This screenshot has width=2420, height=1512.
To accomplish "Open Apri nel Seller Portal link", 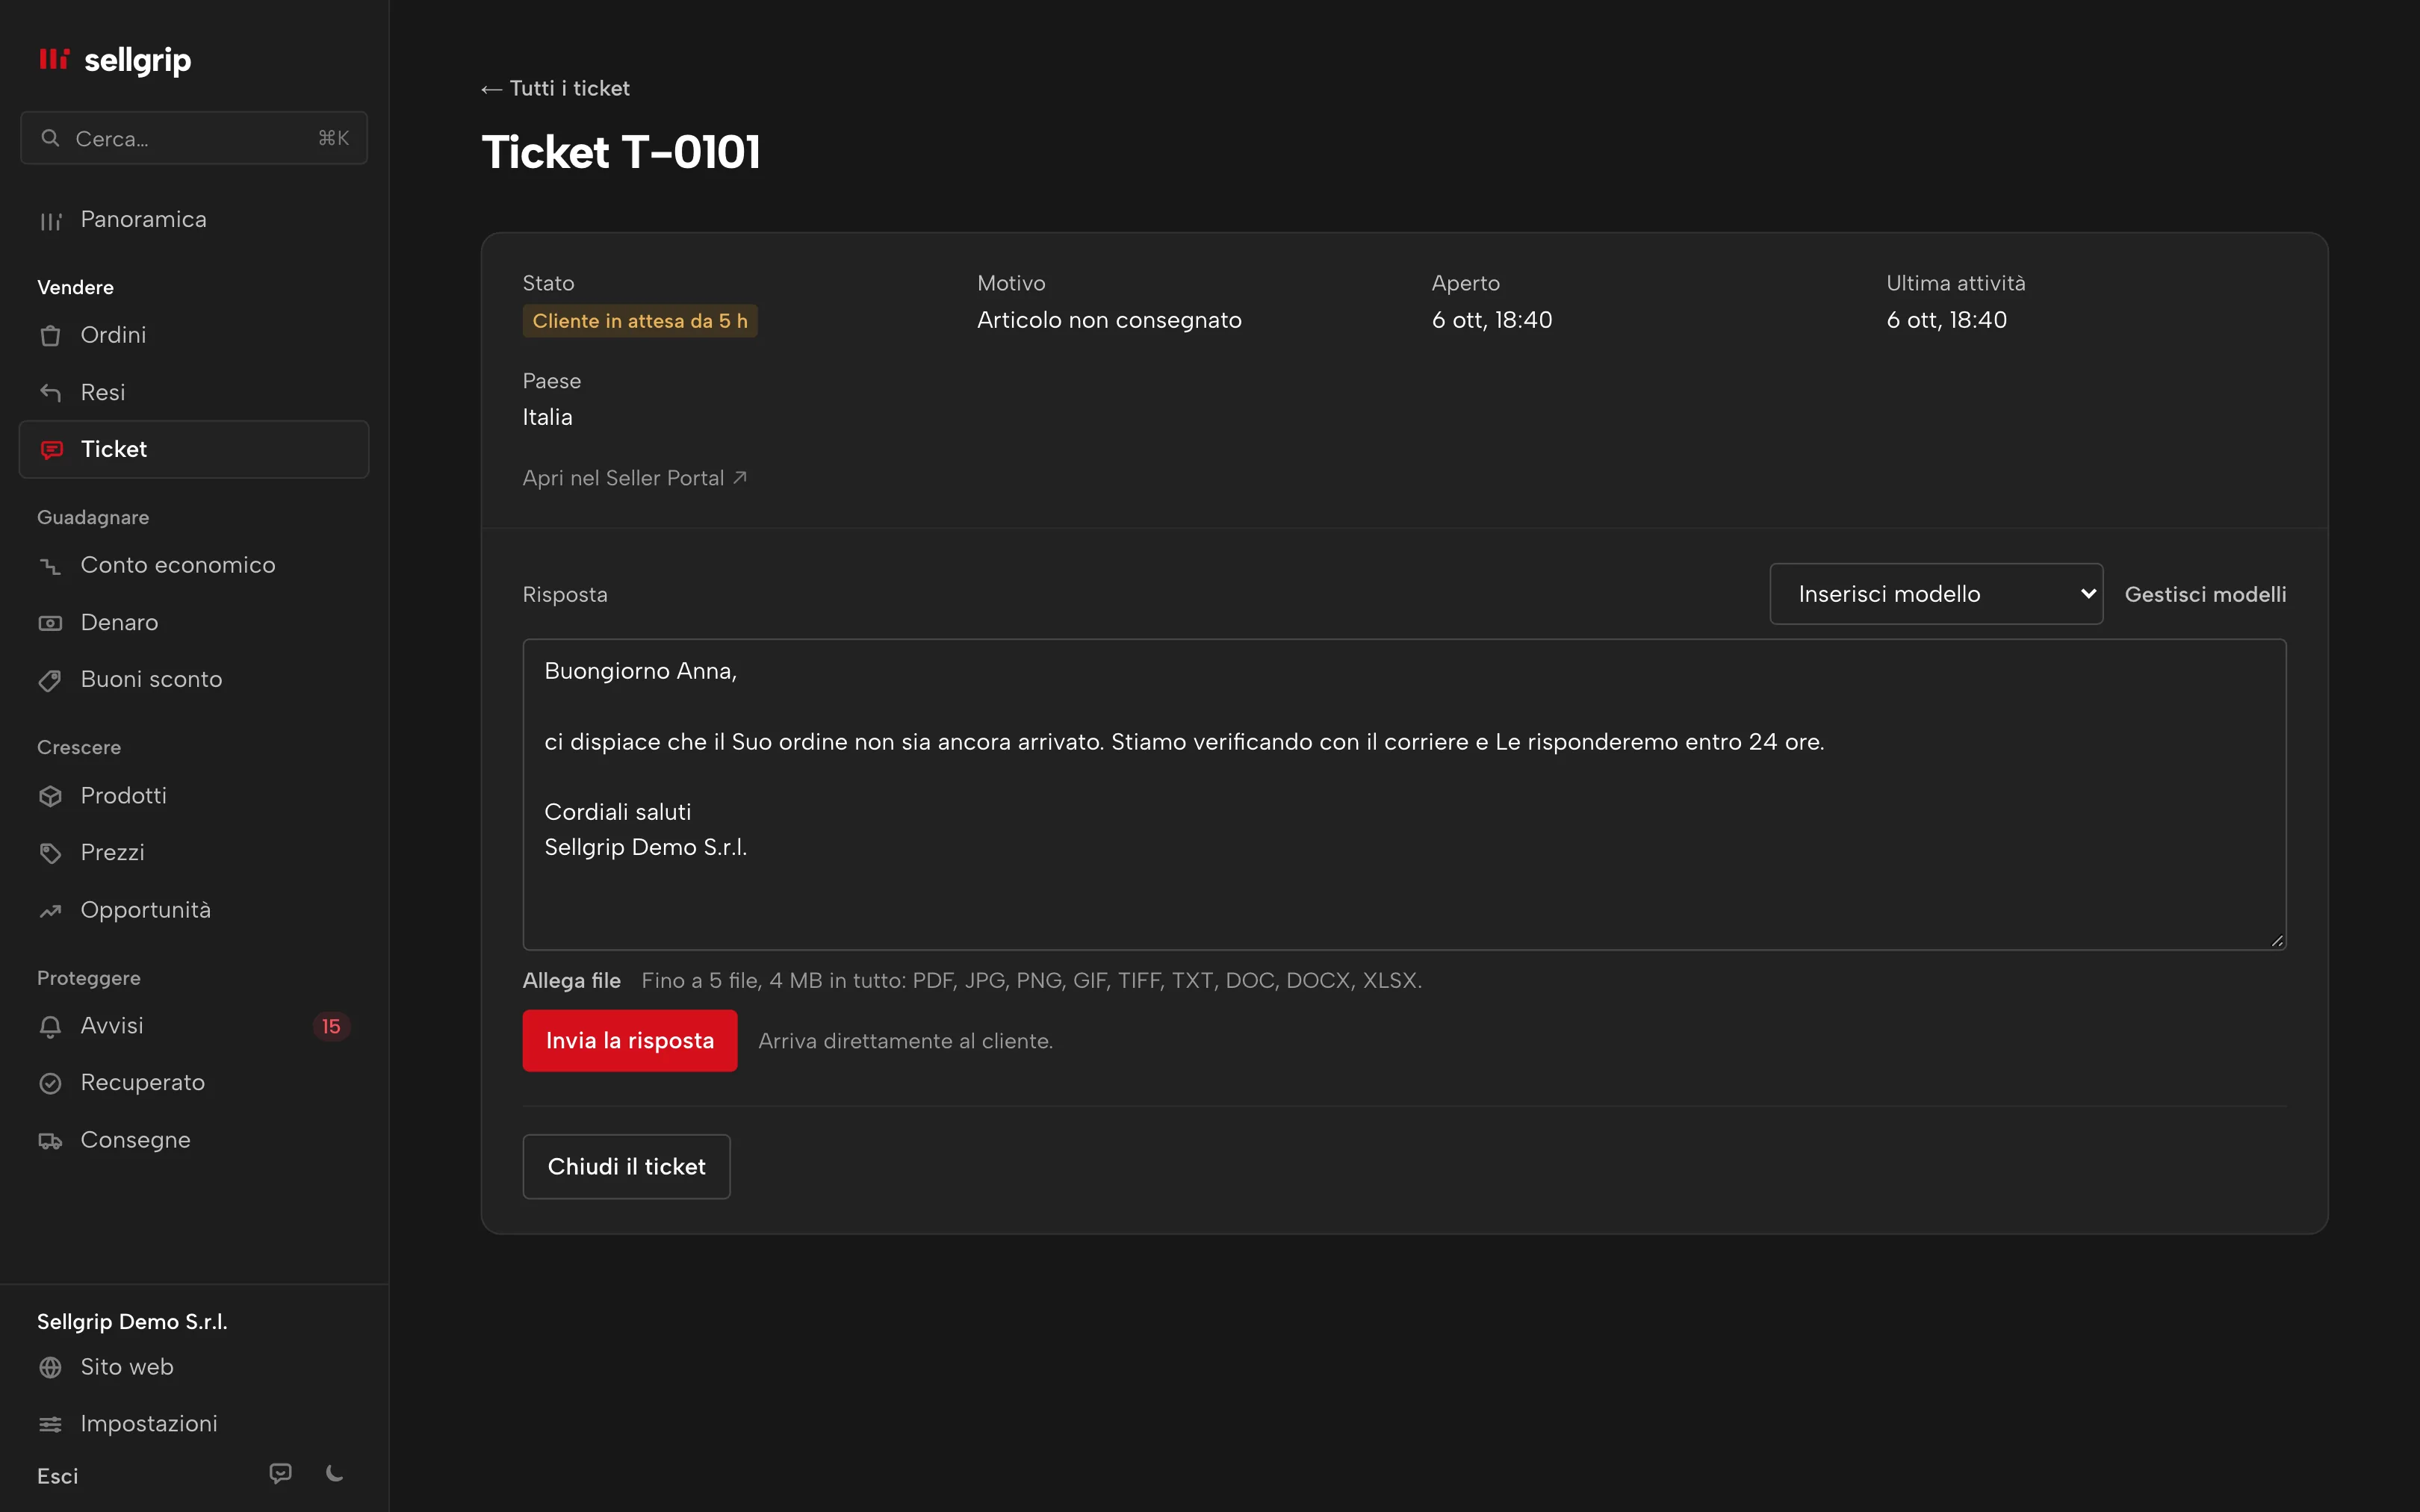I will click(x=635, y=478).
